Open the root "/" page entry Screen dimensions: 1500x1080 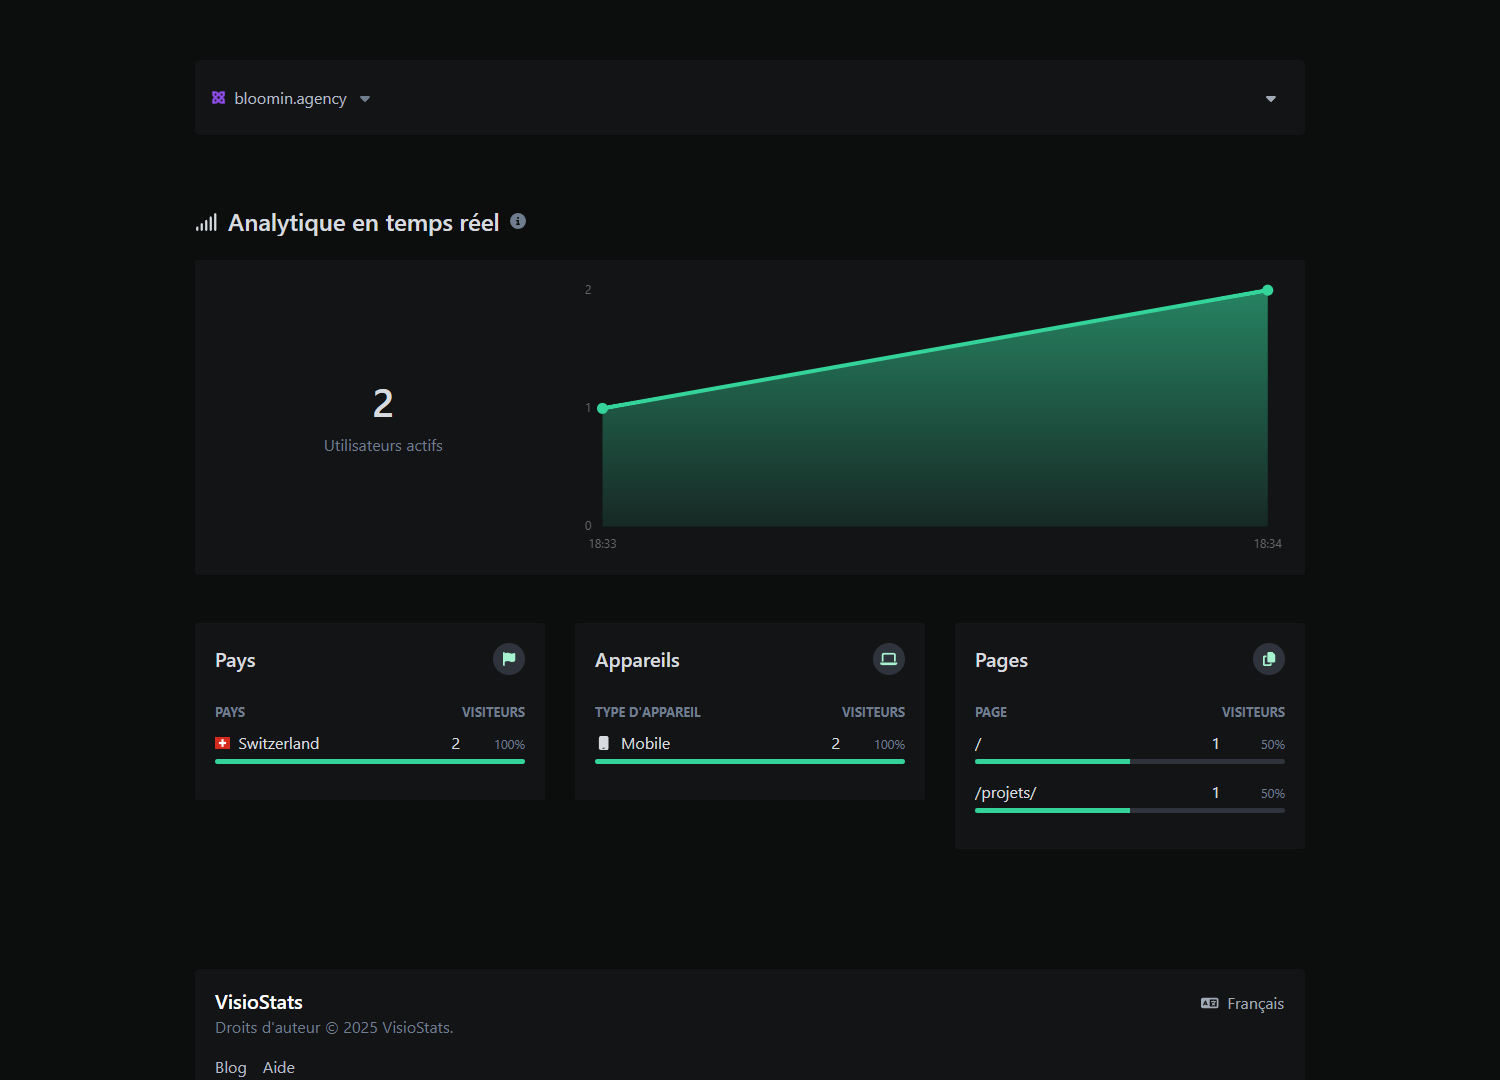point(979,743)
